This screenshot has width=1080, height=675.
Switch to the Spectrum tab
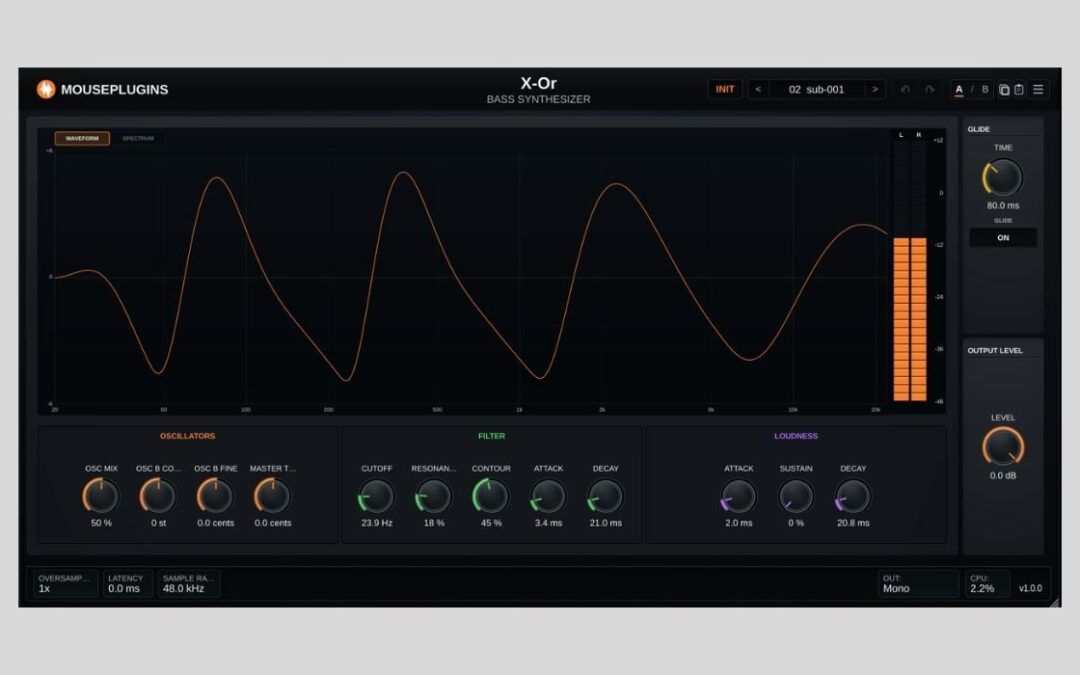[x=138, y=138]
